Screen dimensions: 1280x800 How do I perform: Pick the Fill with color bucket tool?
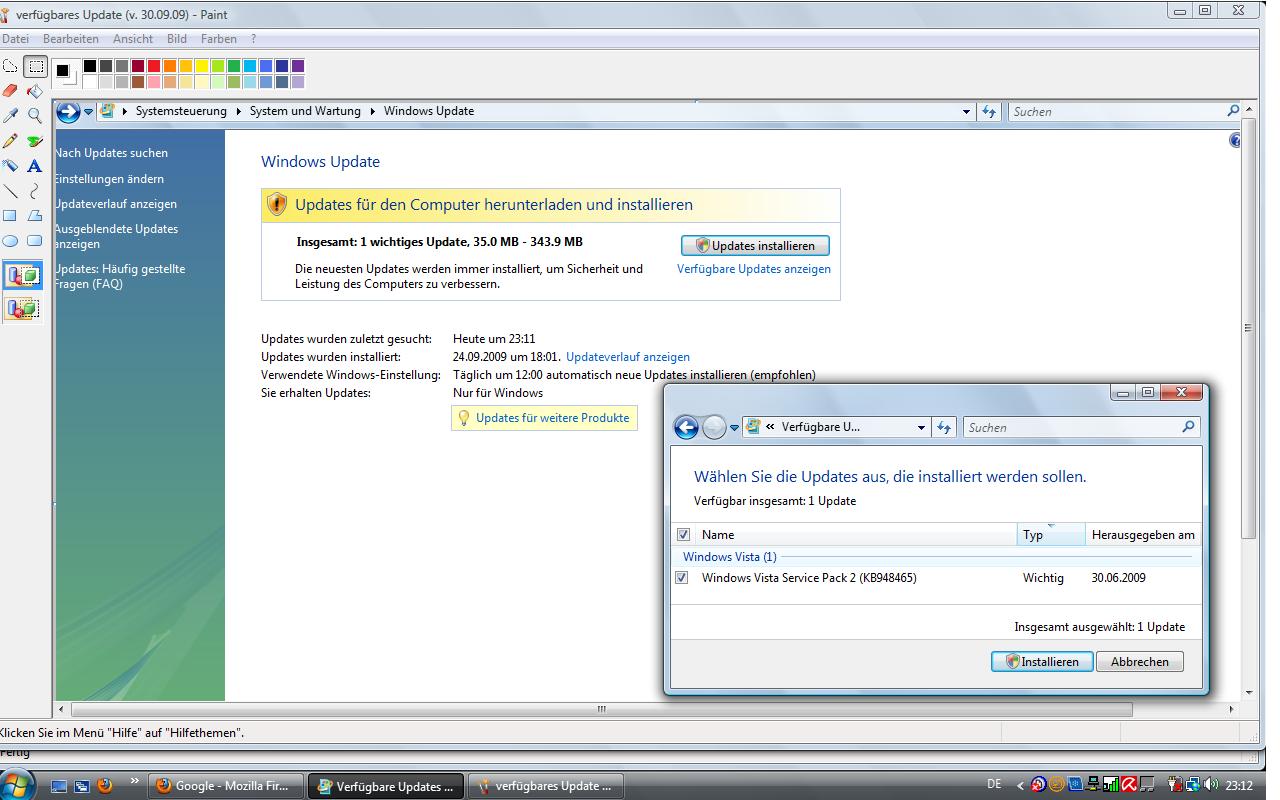click(35, 91)
